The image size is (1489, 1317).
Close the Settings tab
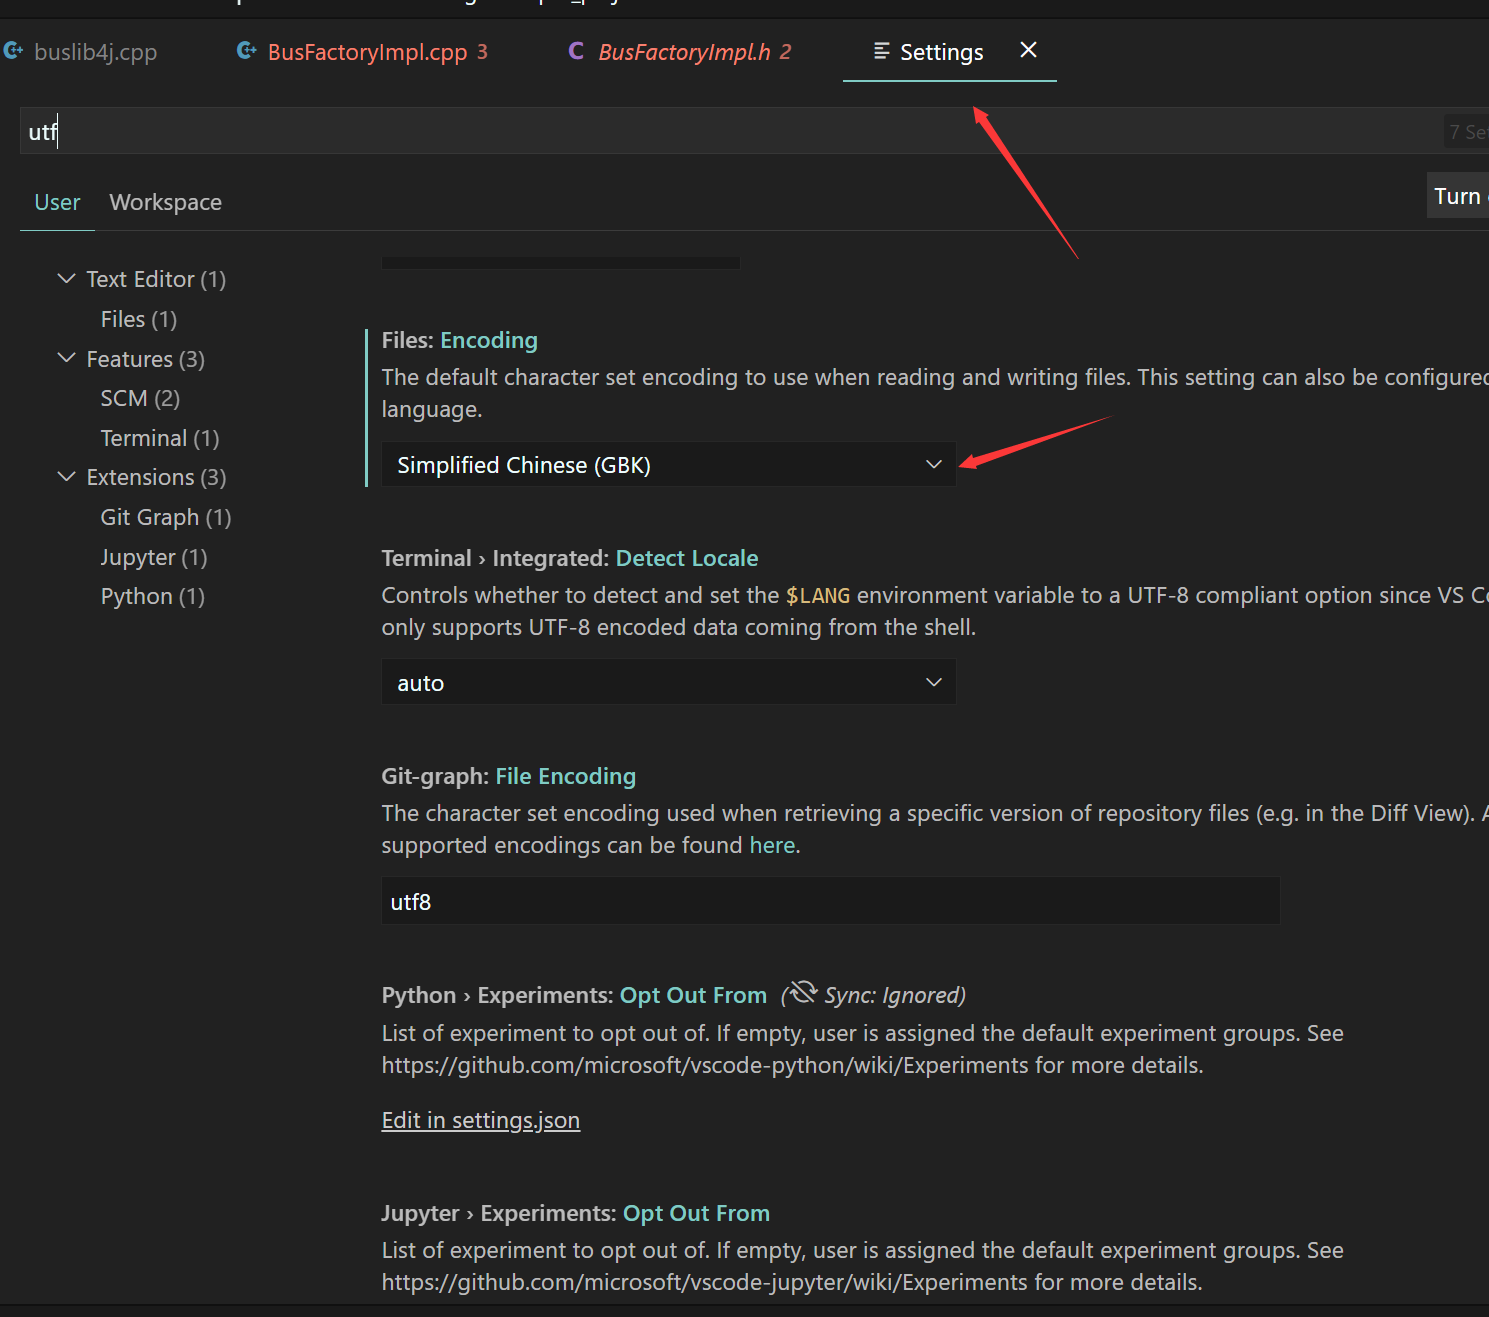pos(1028,50)
